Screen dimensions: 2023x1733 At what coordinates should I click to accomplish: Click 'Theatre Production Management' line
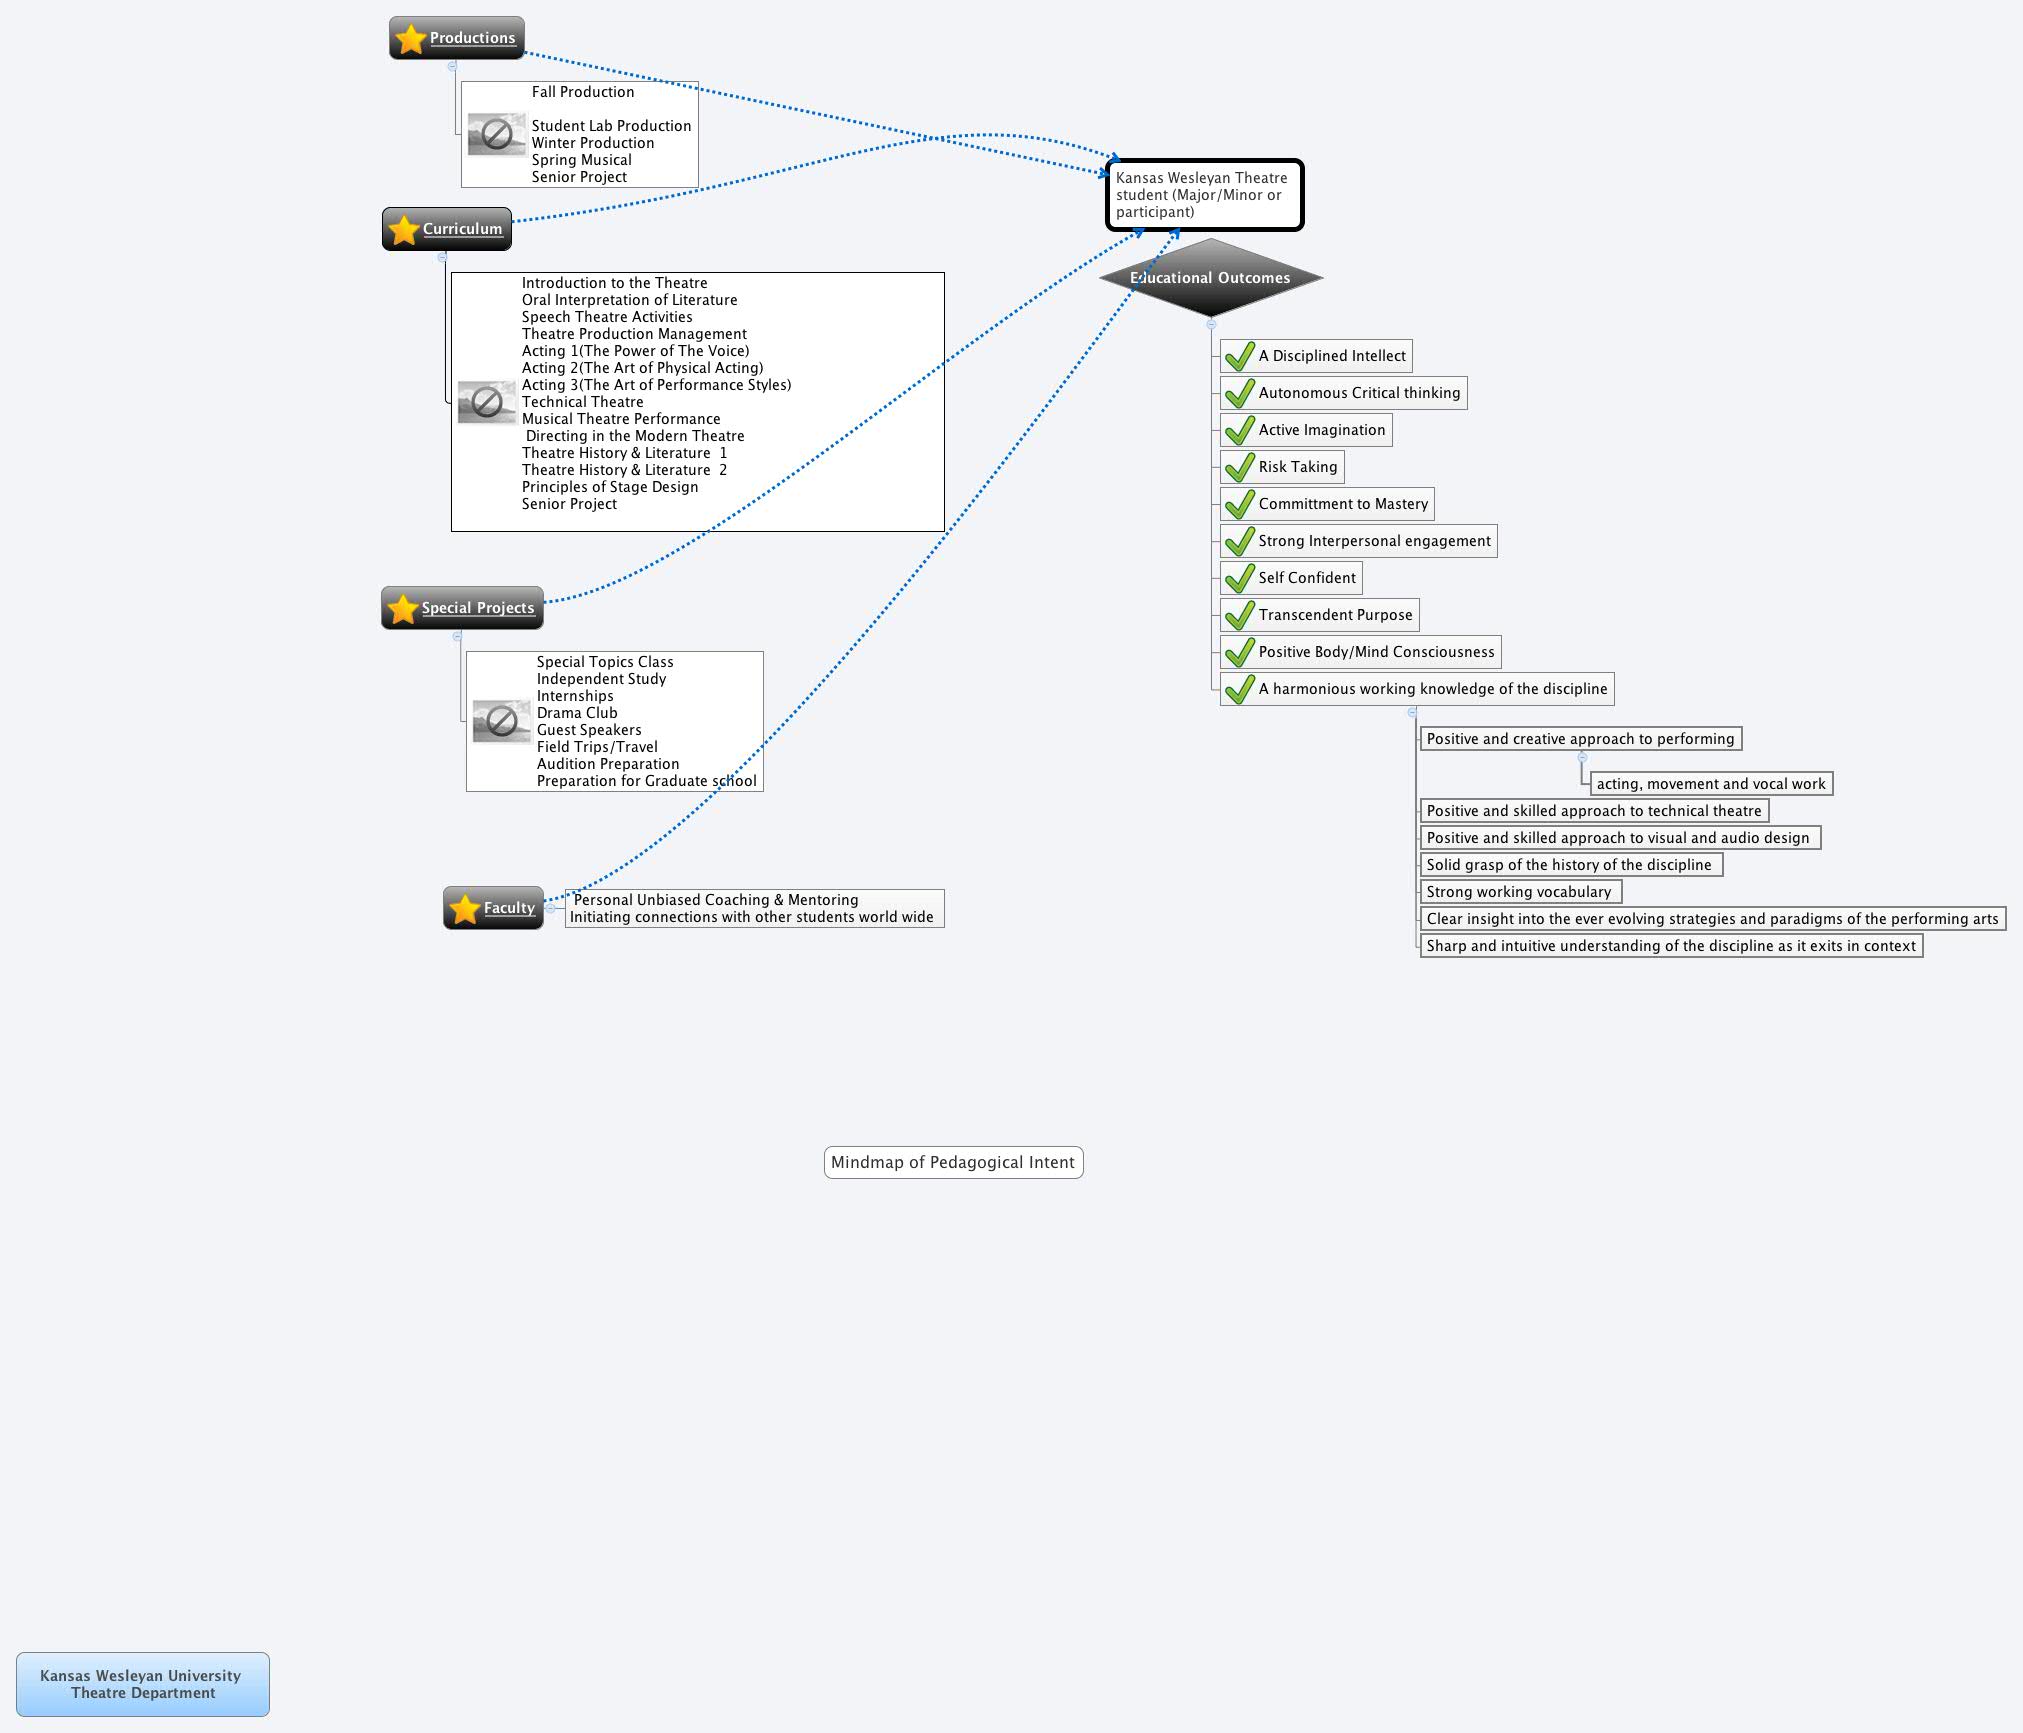tap(634, 334)
